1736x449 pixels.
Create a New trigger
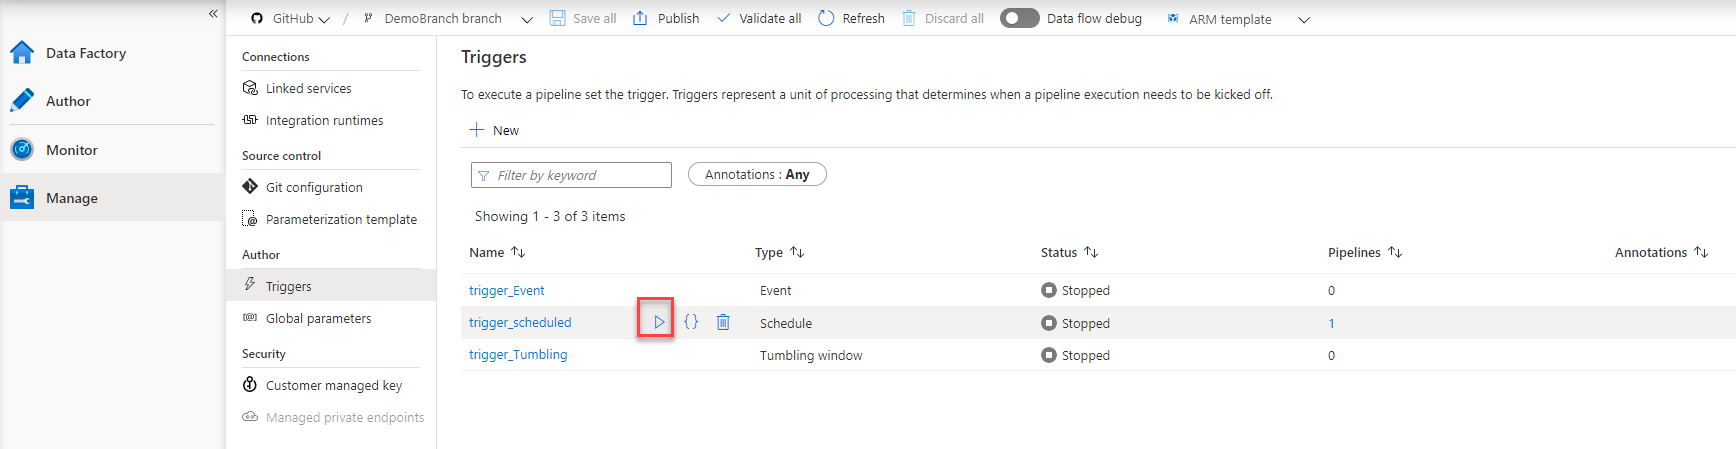495,130
